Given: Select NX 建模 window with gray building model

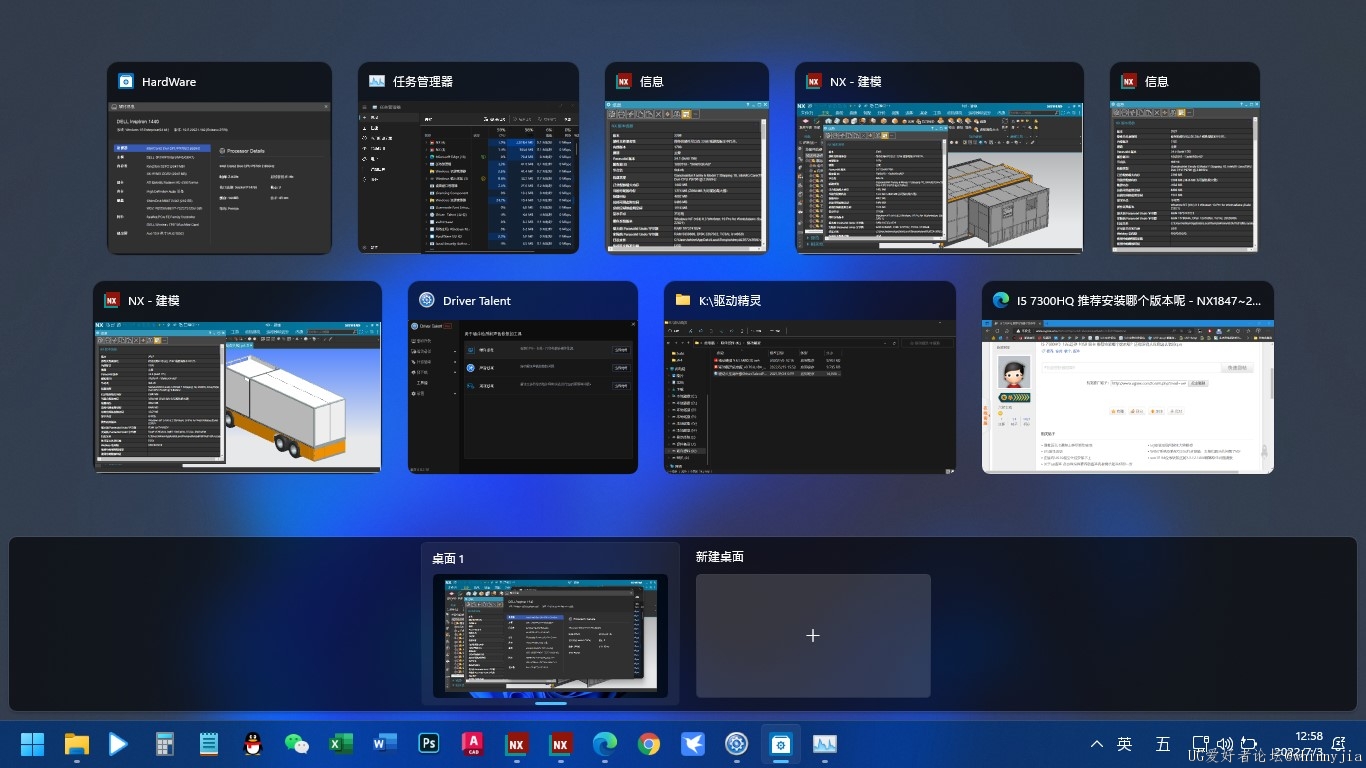Looking at the screenshot, I should coord(939,158).
